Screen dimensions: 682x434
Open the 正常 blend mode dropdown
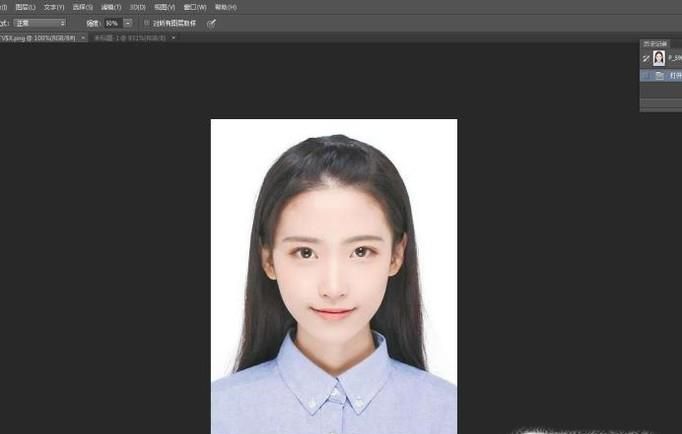tap(40, 22)
